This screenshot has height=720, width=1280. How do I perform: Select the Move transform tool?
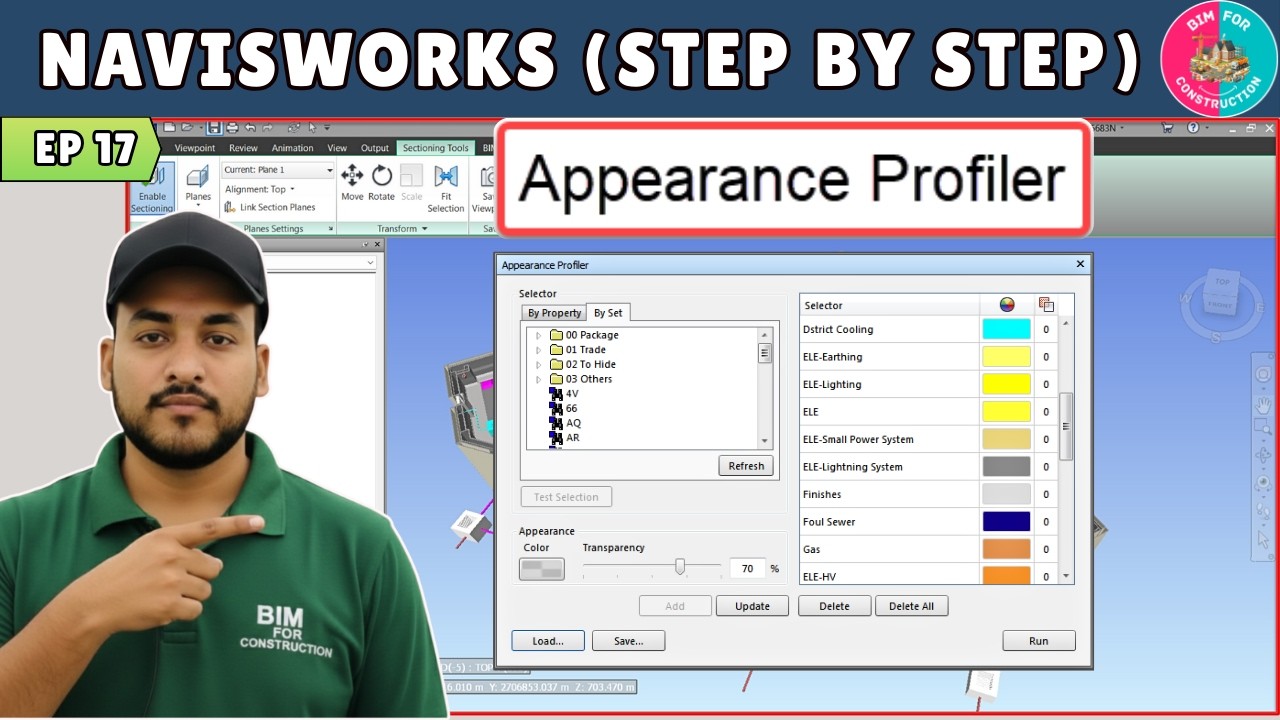click(x=352, y=183)
